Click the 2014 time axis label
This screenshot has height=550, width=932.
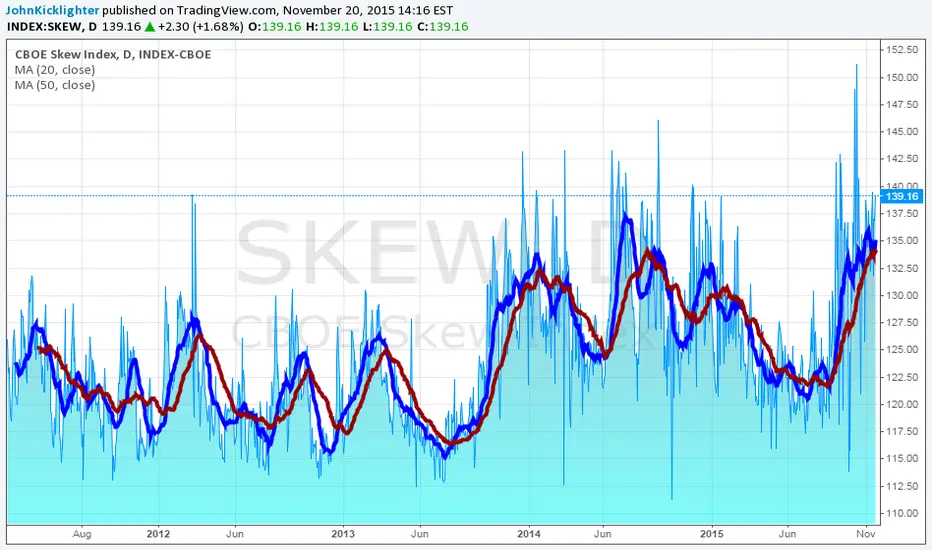click(528, 534)
